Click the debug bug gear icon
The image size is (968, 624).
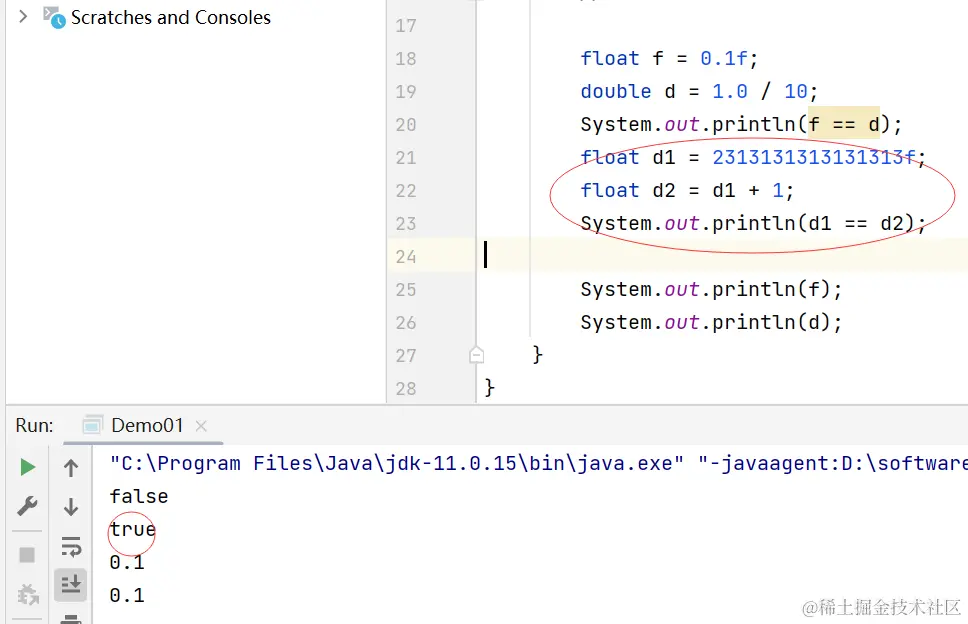click(28, 594)
